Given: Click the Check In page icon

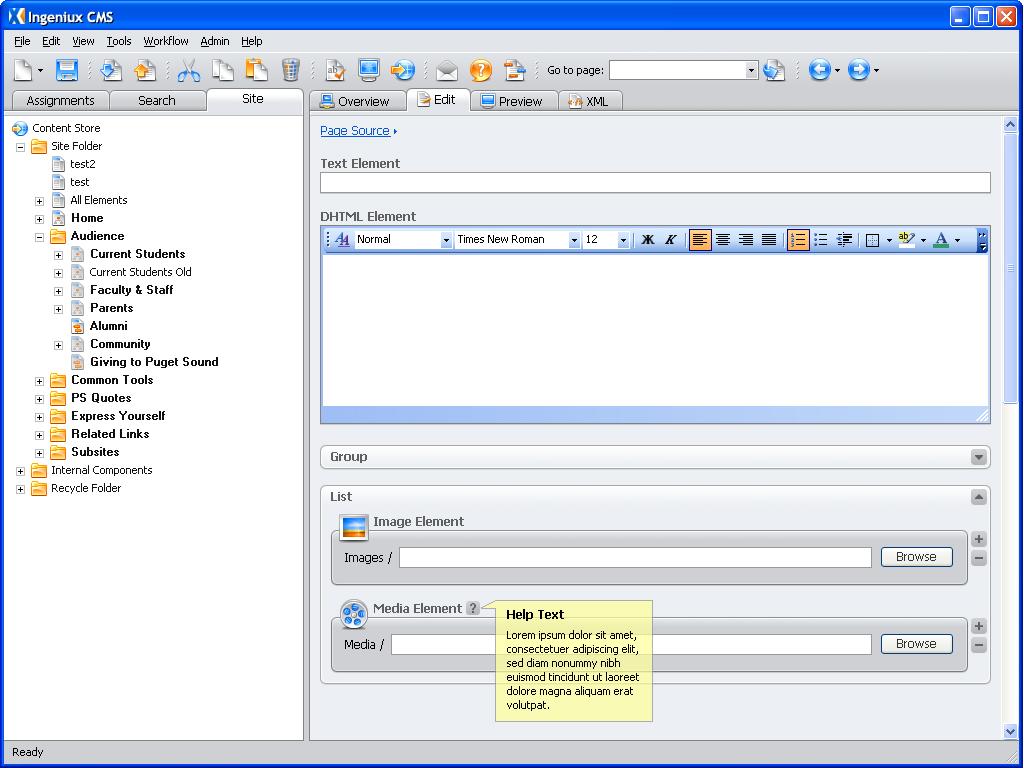Looking at the screenshot, I should pos(112,70).
